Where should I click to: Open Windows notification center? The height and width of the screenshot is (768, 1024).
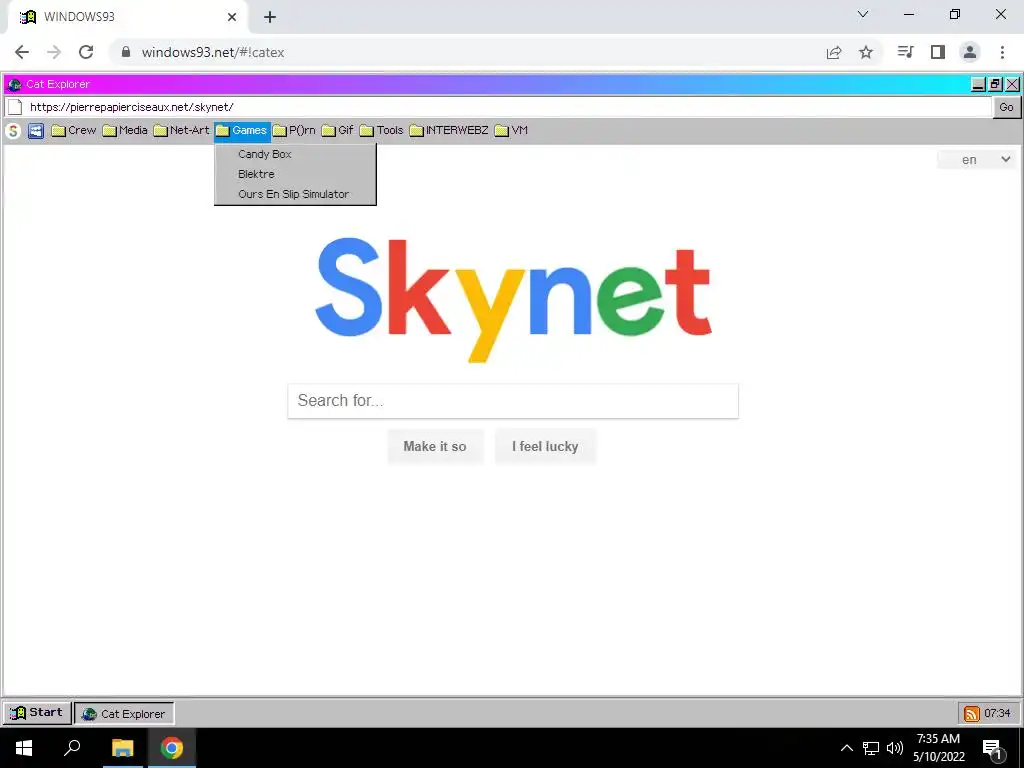(992, 749)
